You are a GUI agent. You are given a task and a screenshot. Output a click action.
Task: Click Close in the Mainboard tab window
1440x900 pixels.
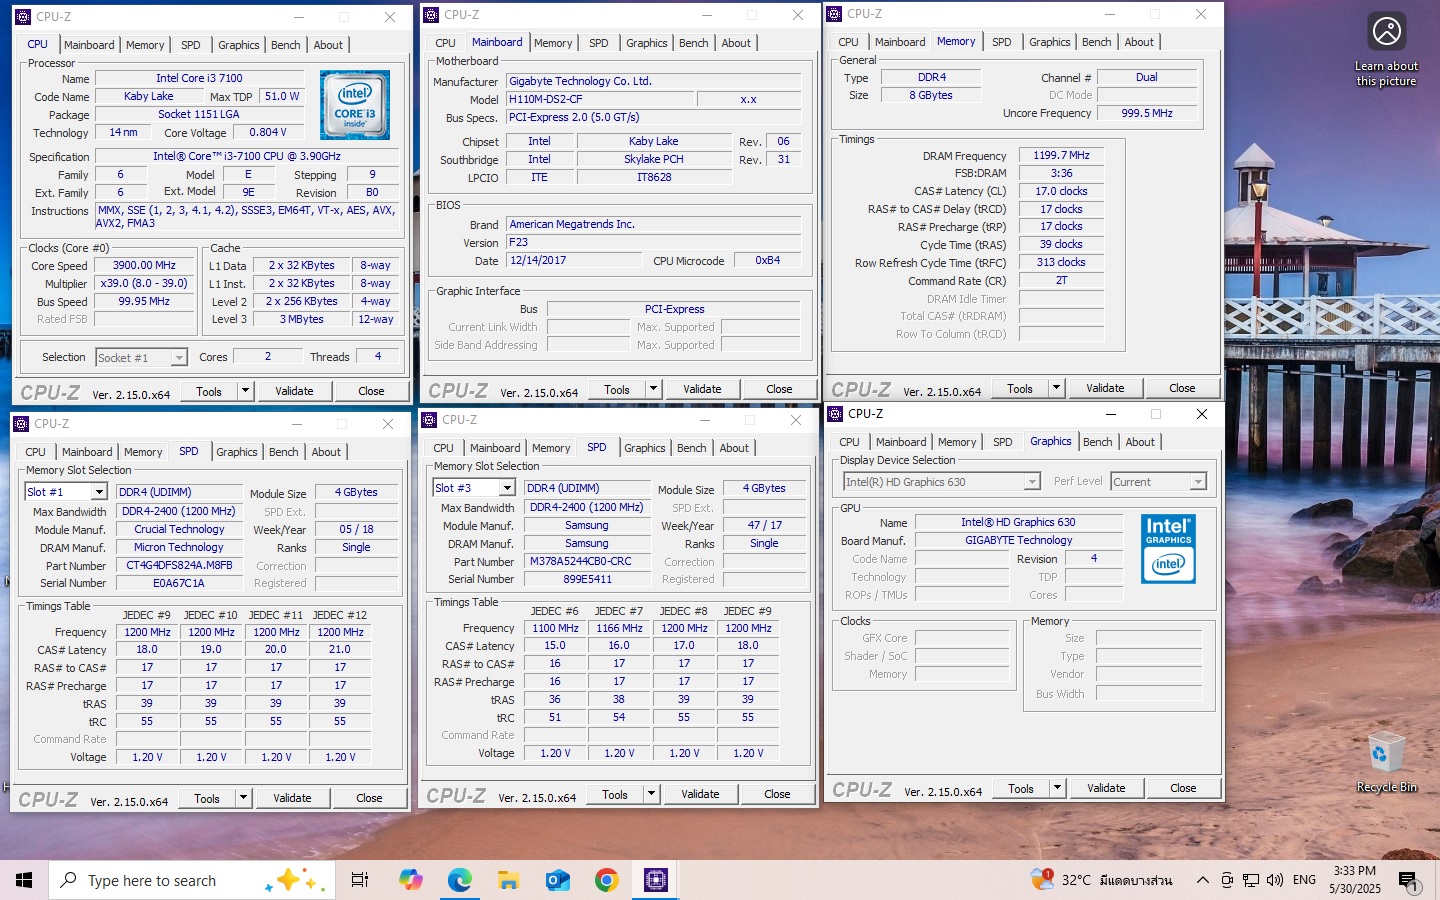coord(779,389)
